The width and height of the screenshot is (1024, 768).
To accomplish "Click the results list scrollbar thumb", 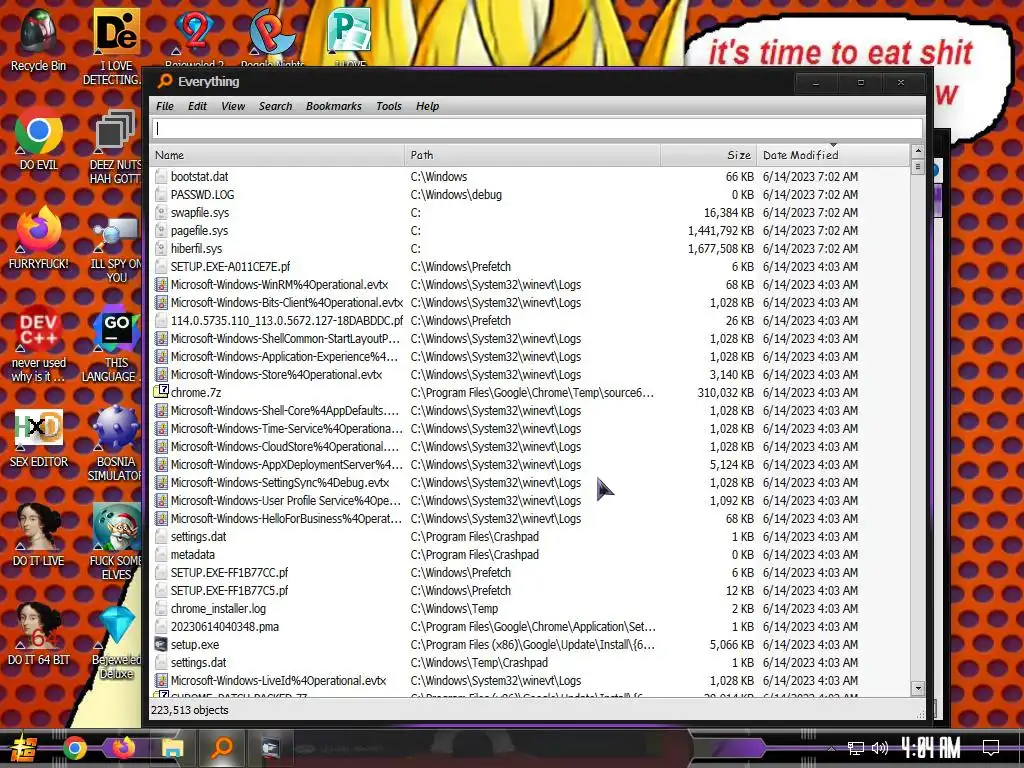I will [x=918, y=167].
